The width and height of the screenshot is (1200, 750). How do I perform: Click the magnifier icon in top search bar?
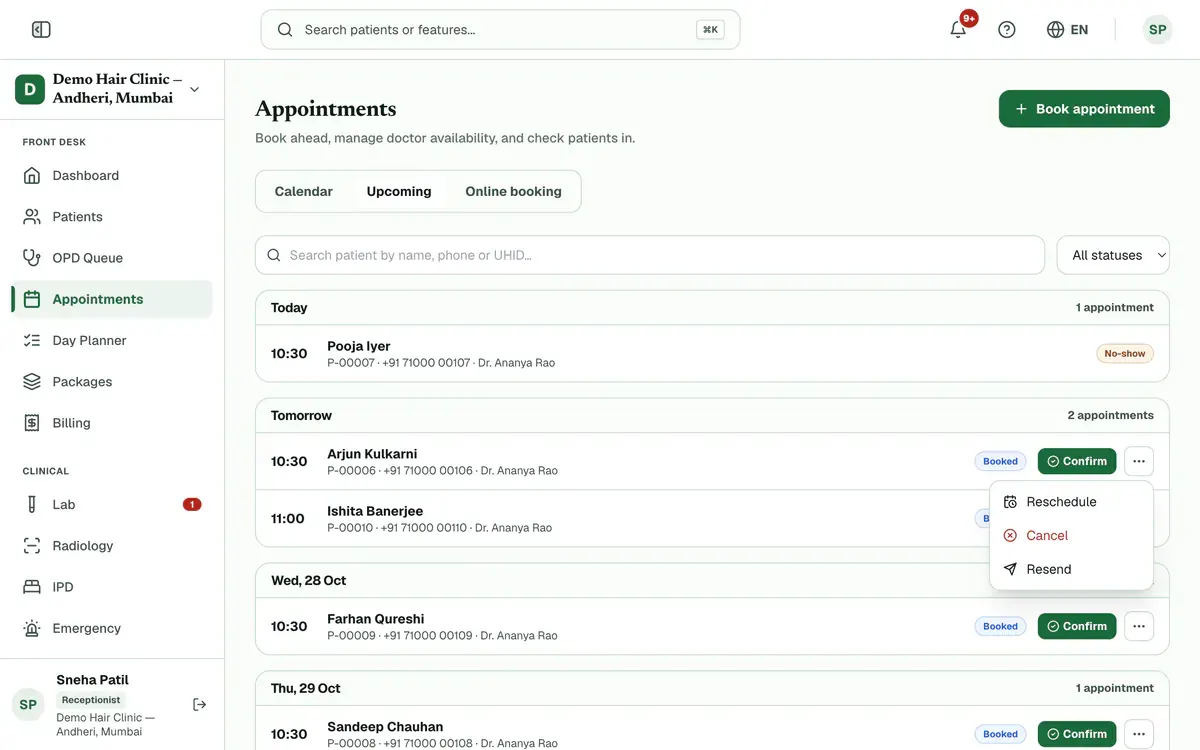point(285,30)
